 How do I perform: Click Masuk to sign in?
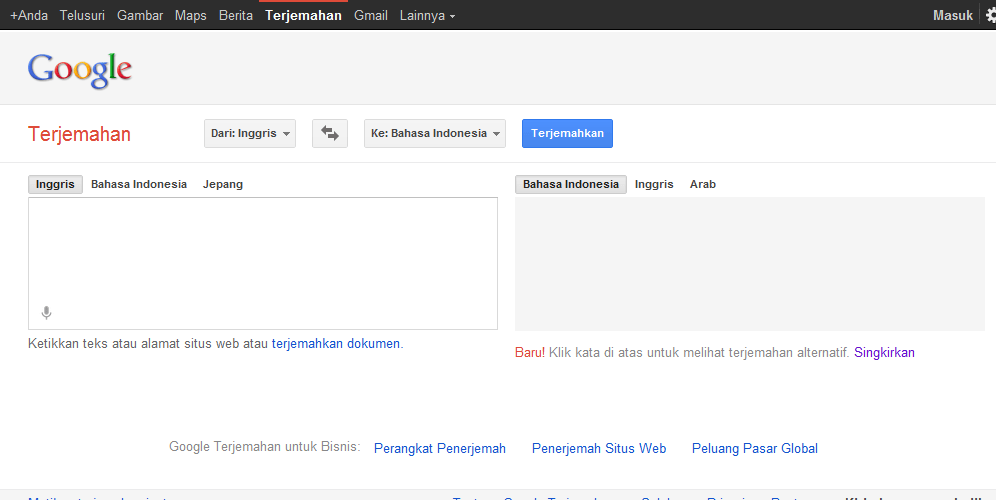pyautogui.click(x=953, y=15)
